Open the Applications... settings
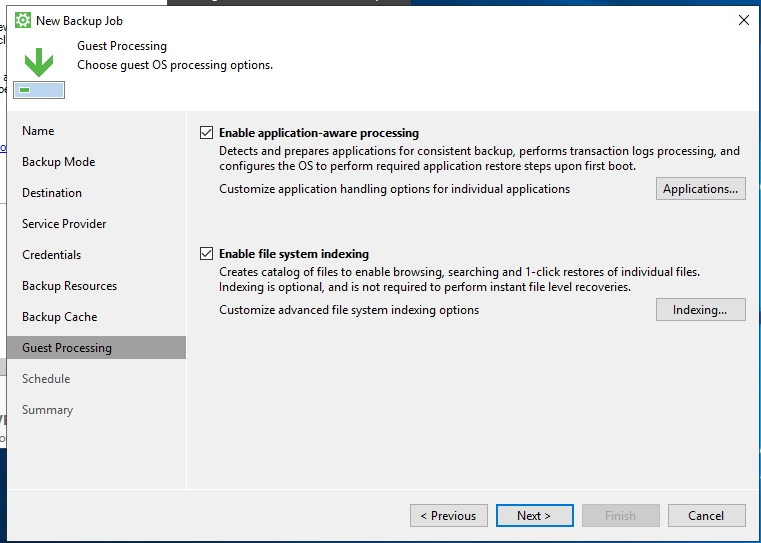The image size is (761, 543). 700,189
